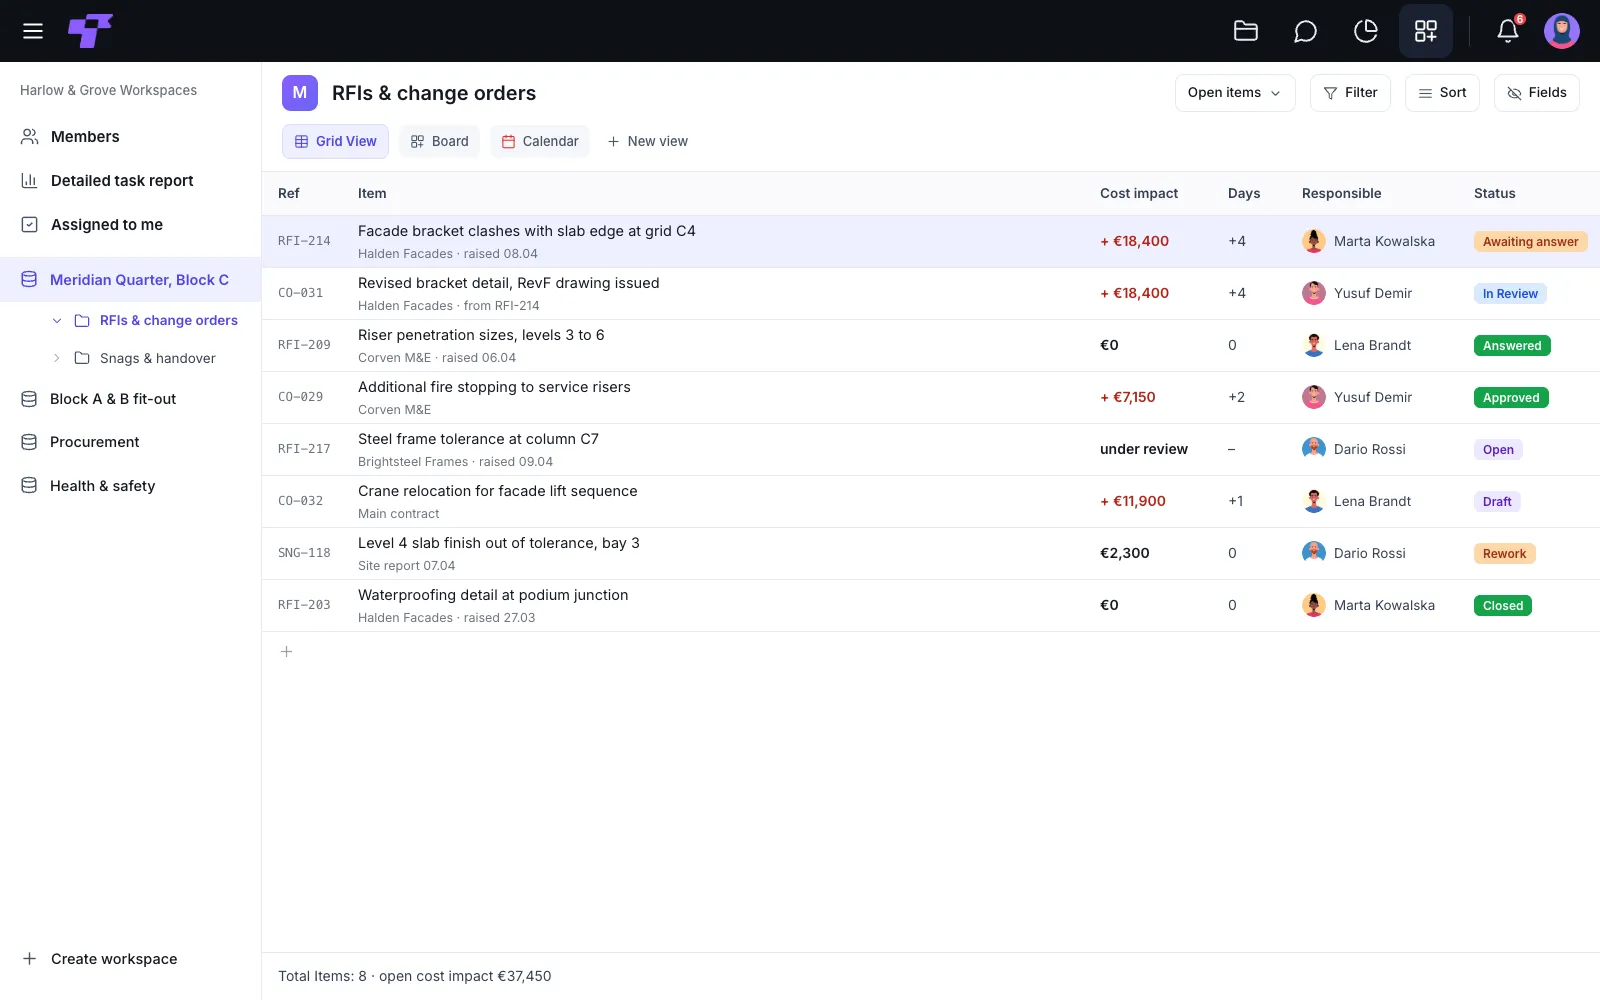Open Detailed task report

point(122,181)
